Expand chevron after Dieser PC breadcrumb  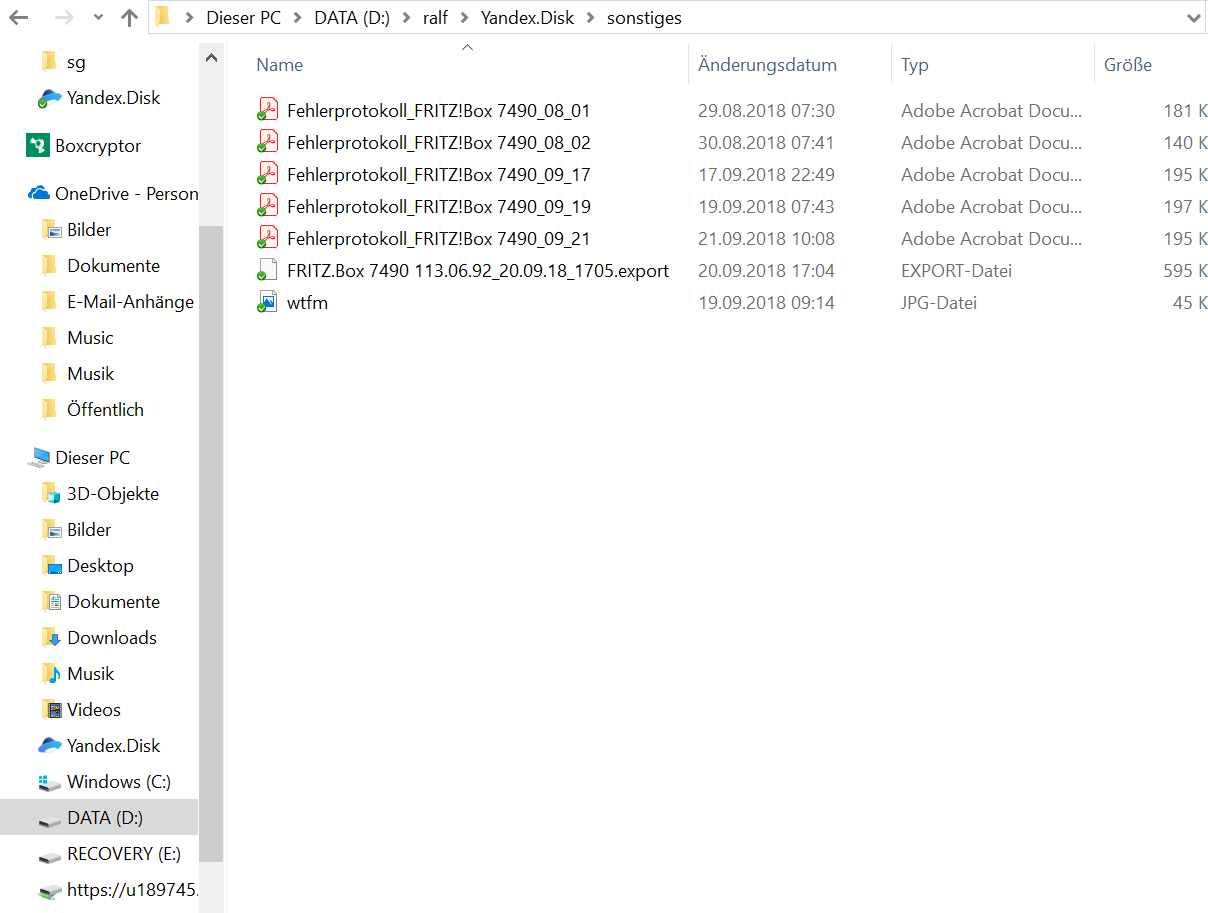(297, 18)
